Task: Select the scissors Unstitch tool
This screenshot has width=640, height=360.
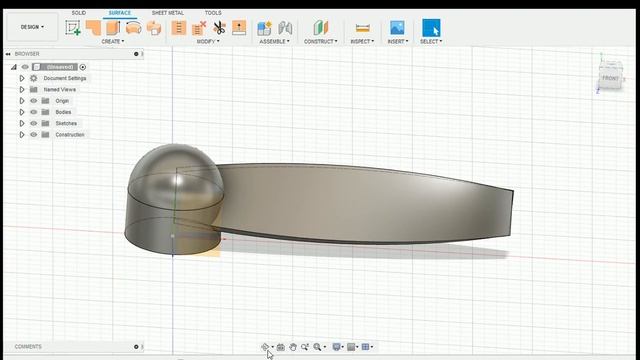Action: 219,28
